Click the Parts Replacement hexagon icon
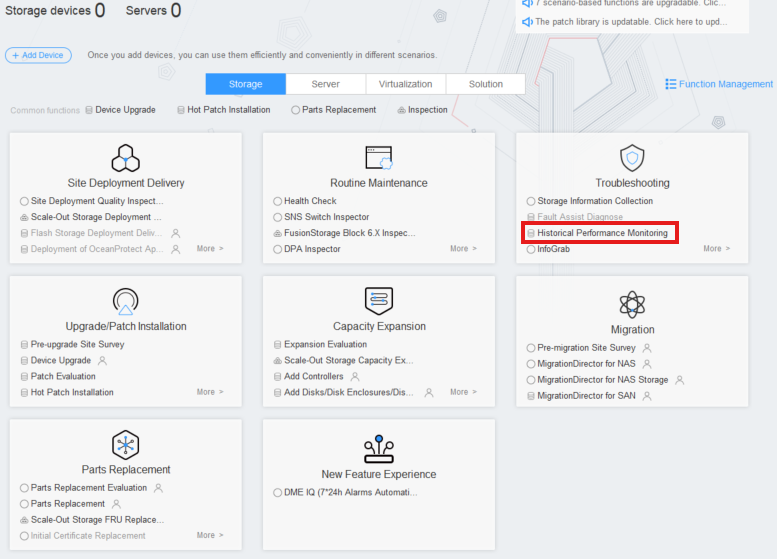Screen dimensions: 777x559 (x=125, y=445)
